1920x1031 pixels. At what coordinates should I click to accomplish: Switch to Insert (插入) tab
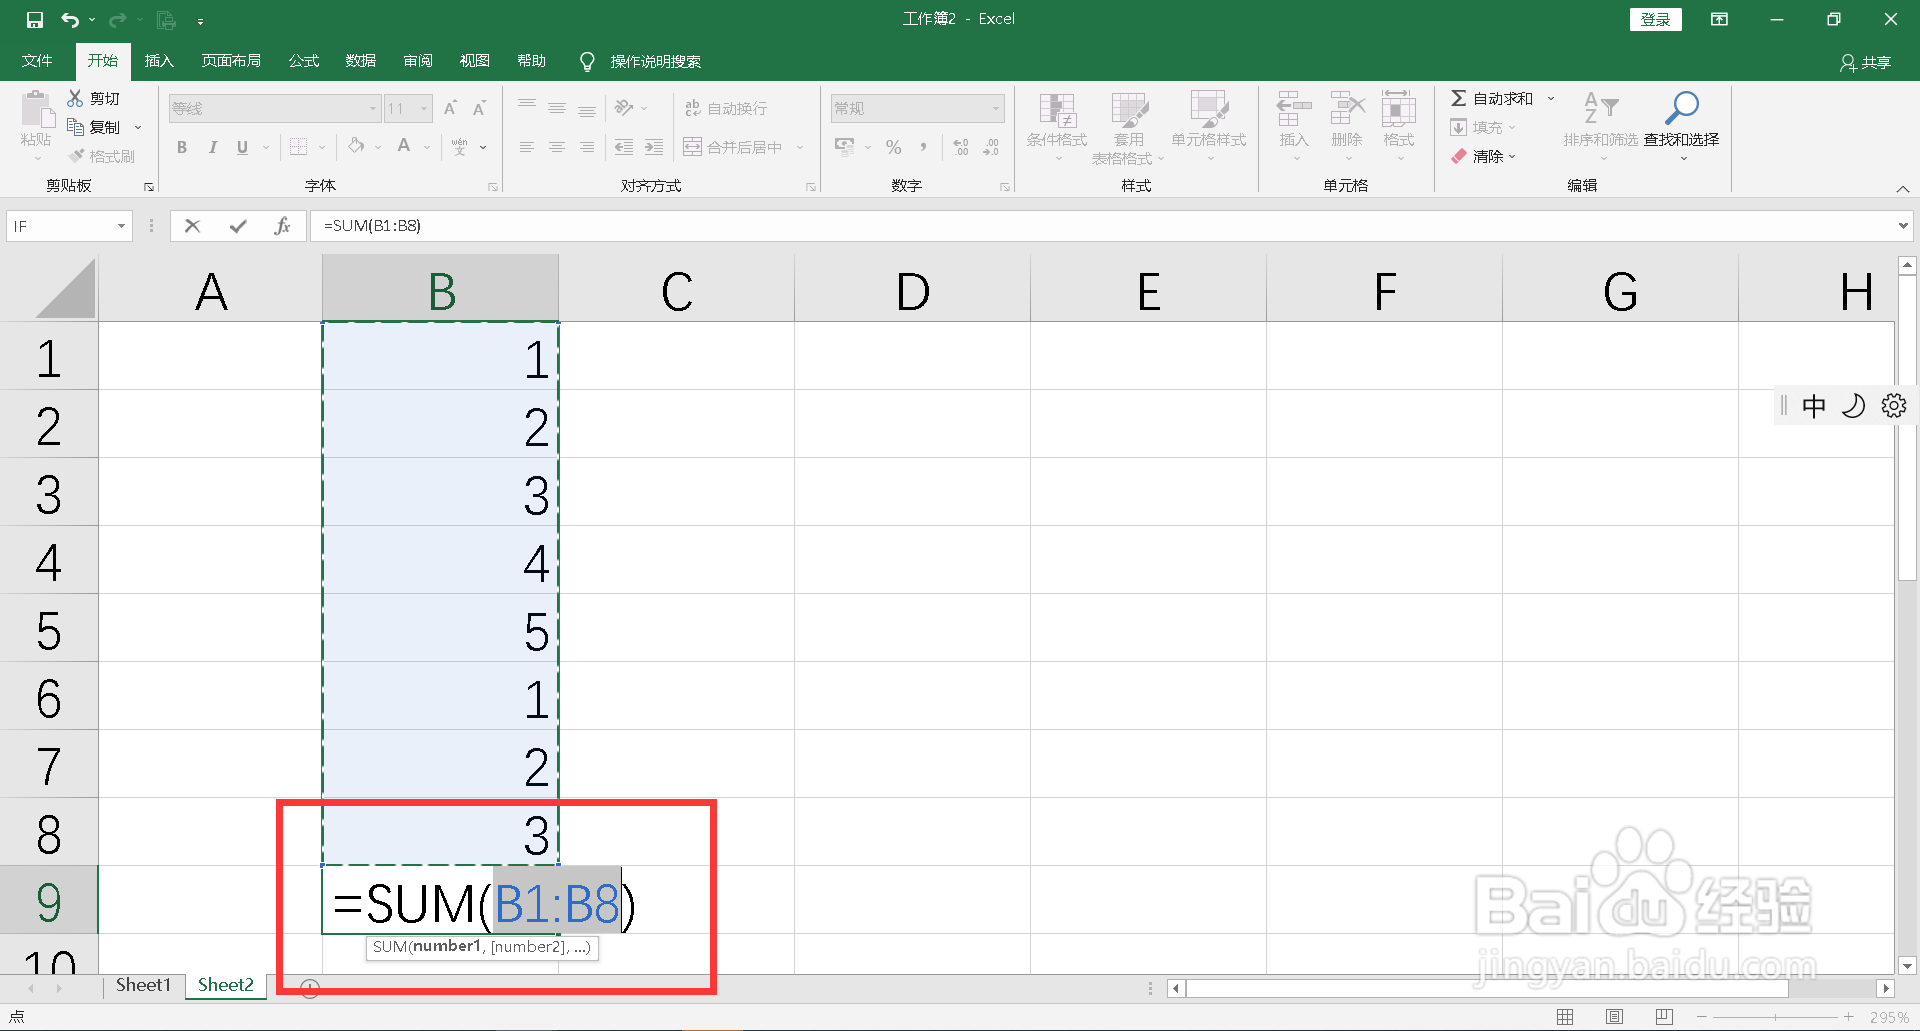(159, 61)
